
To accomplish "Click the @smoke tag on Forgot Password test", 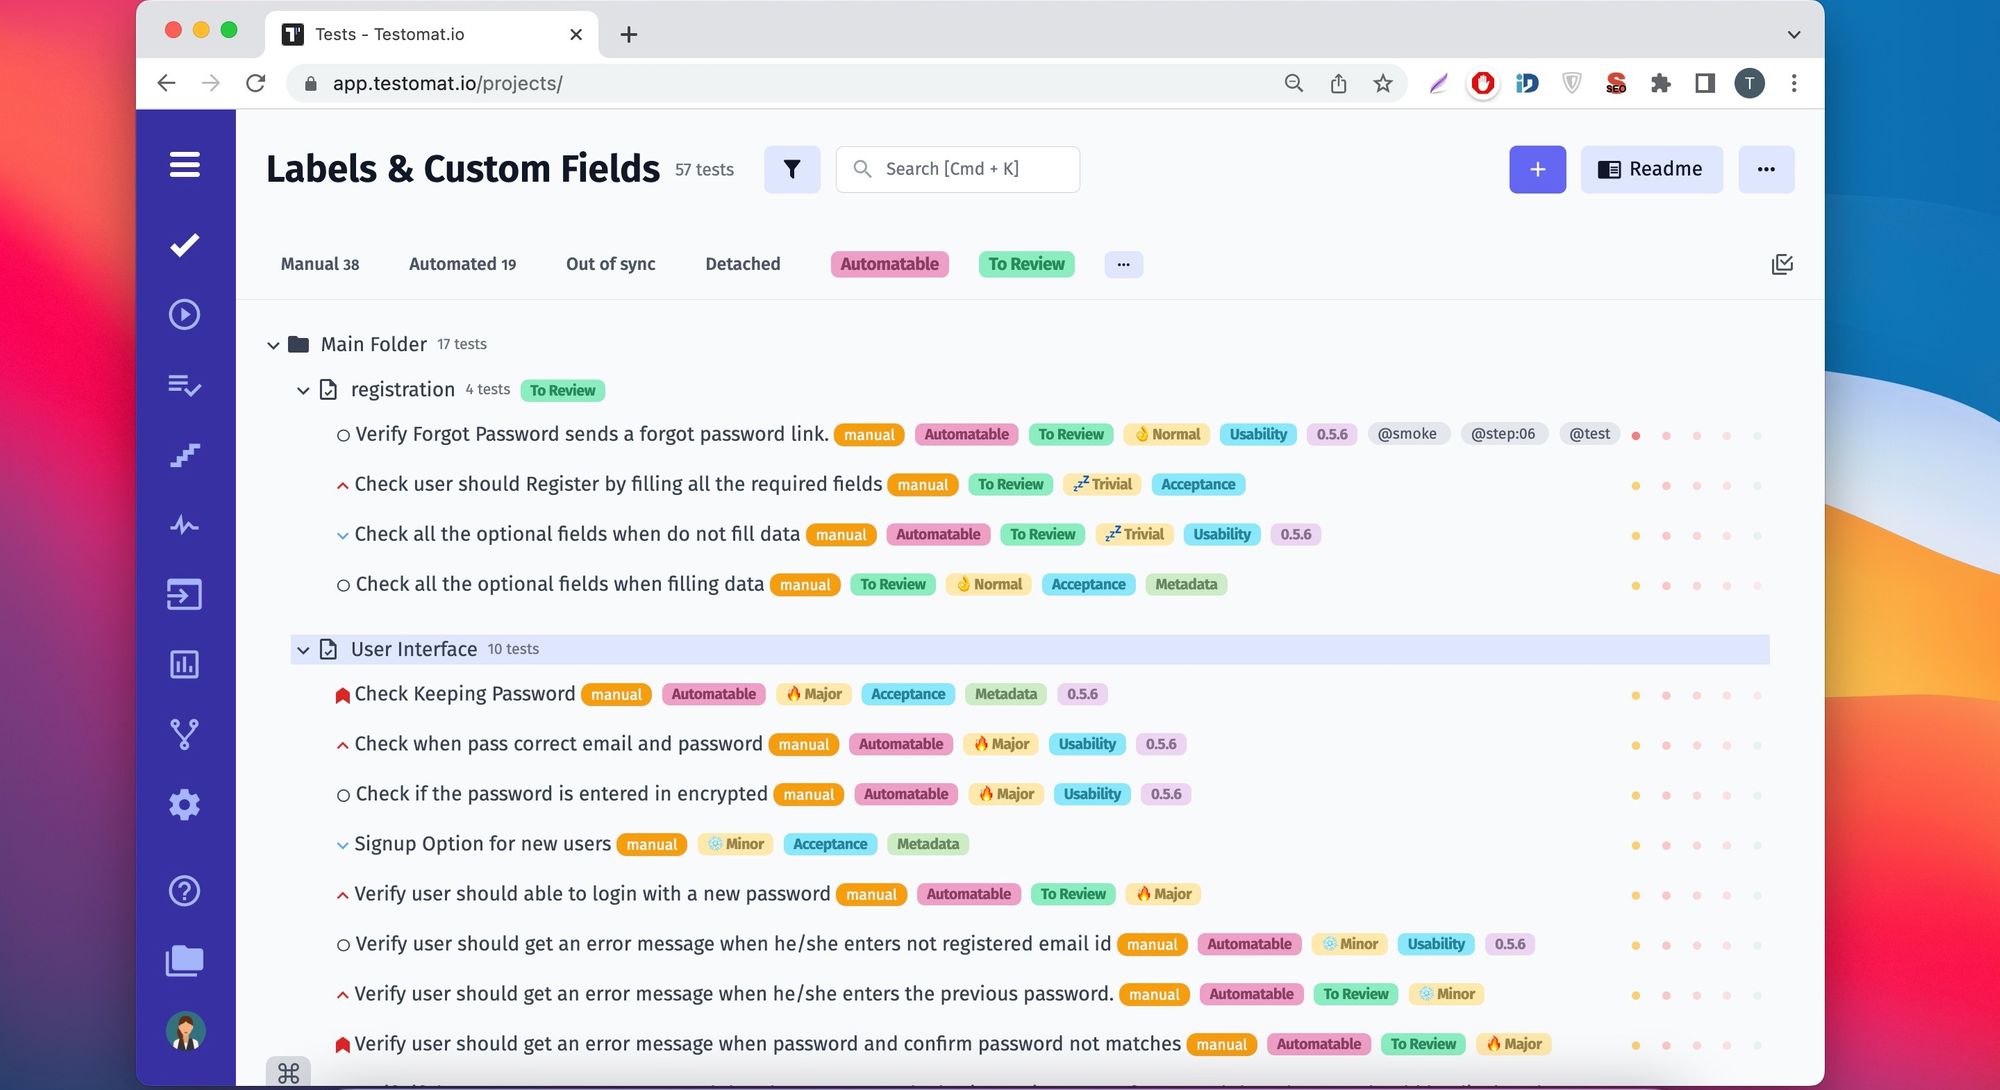I will click(x=1407, y=434).
